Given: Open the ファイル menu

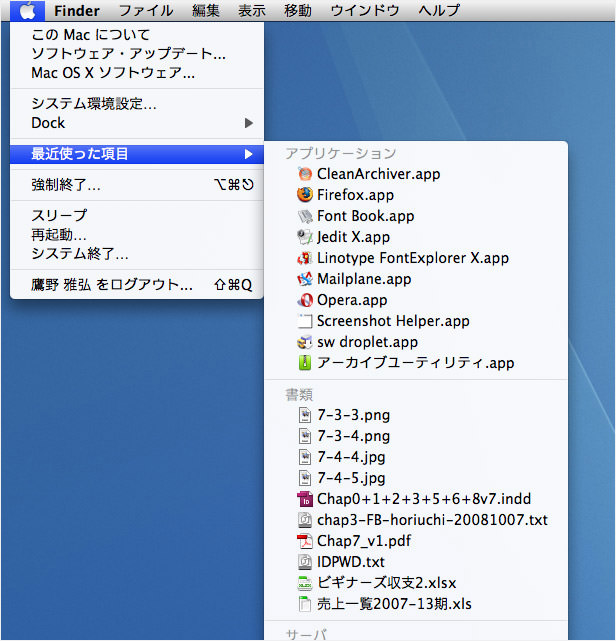Looking at the screenshot, I should tap(146, 11).
